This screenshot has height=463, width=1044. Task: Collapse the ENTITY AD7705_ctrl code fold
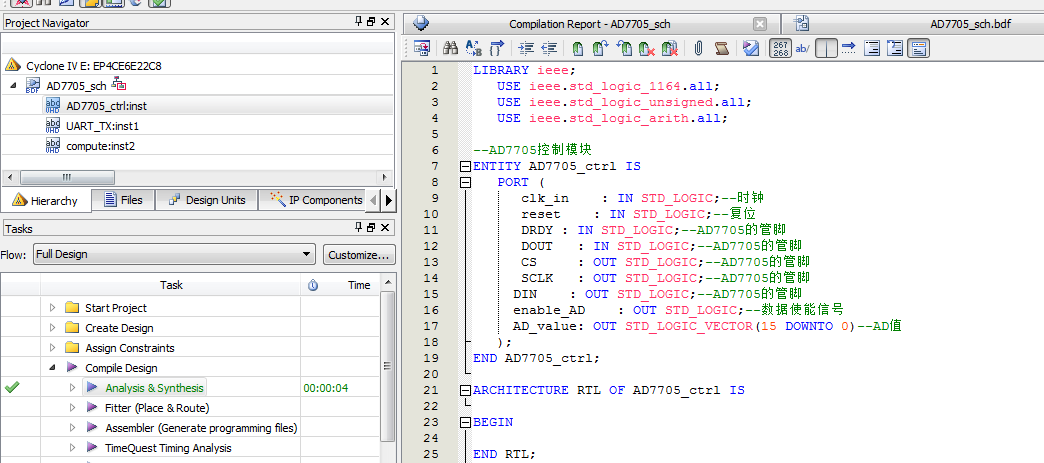pyautogui.click(x=464, y=166)
